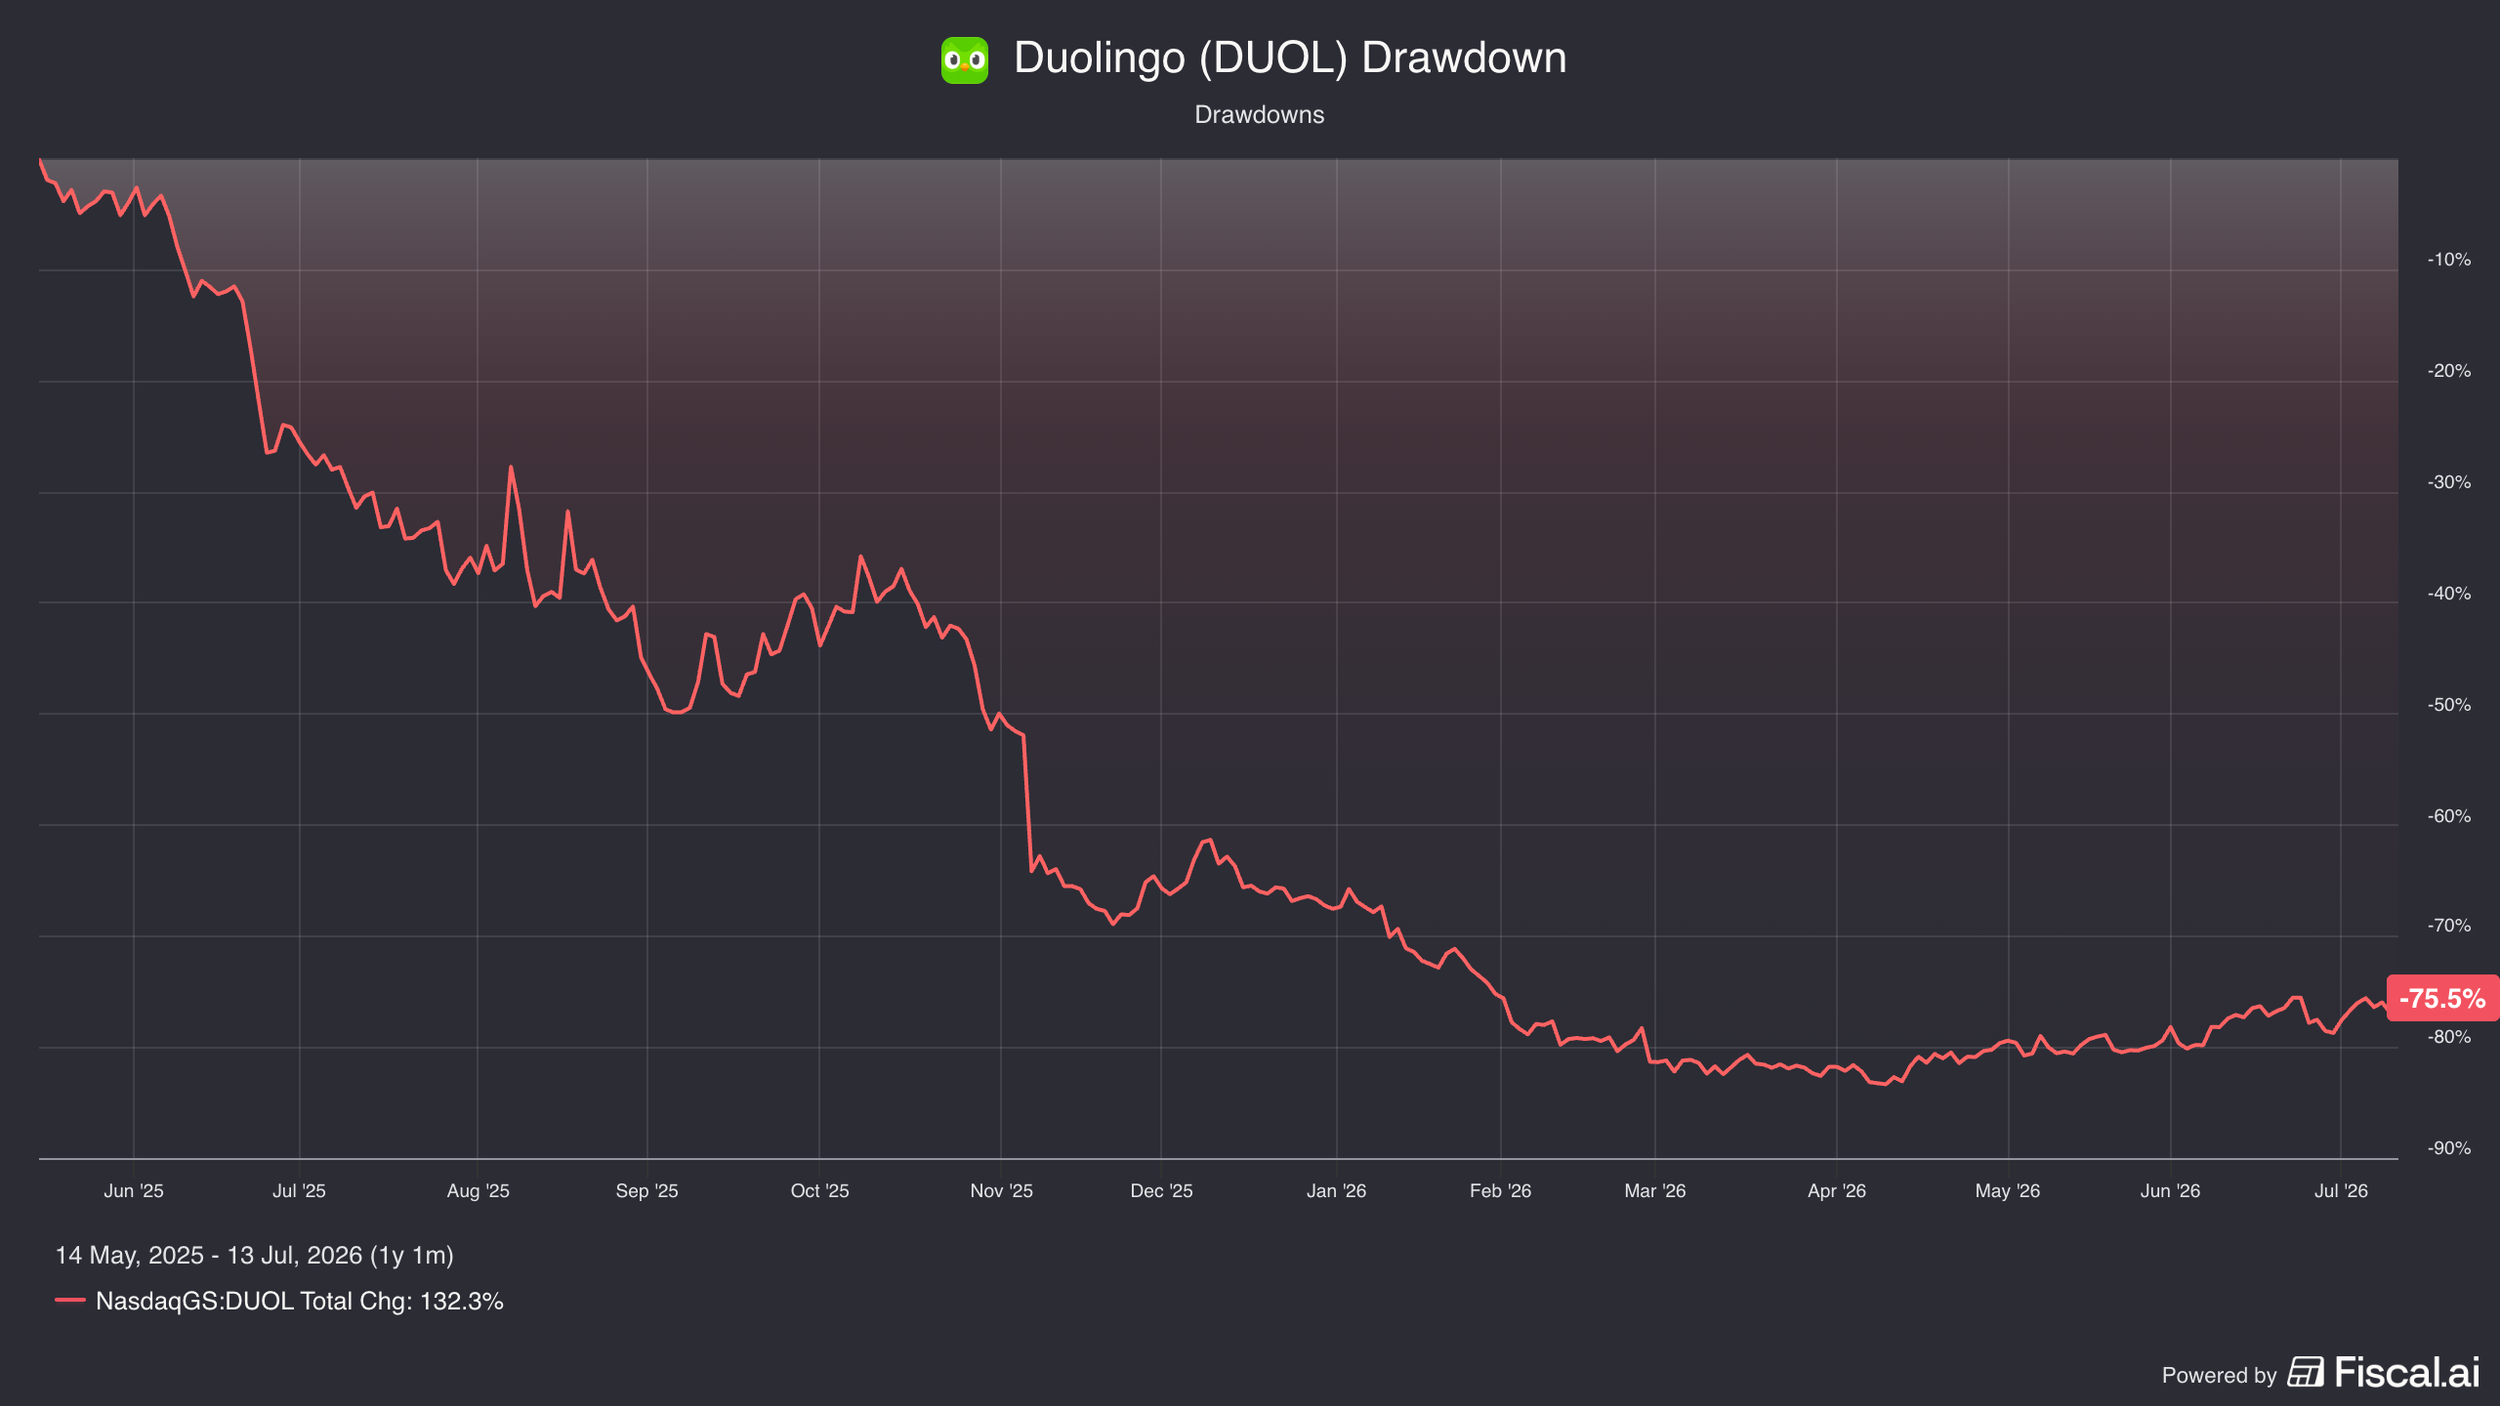Click the Jul '25 x-axis label
Screen dimensions: 2500x1406
(299, 1191)
